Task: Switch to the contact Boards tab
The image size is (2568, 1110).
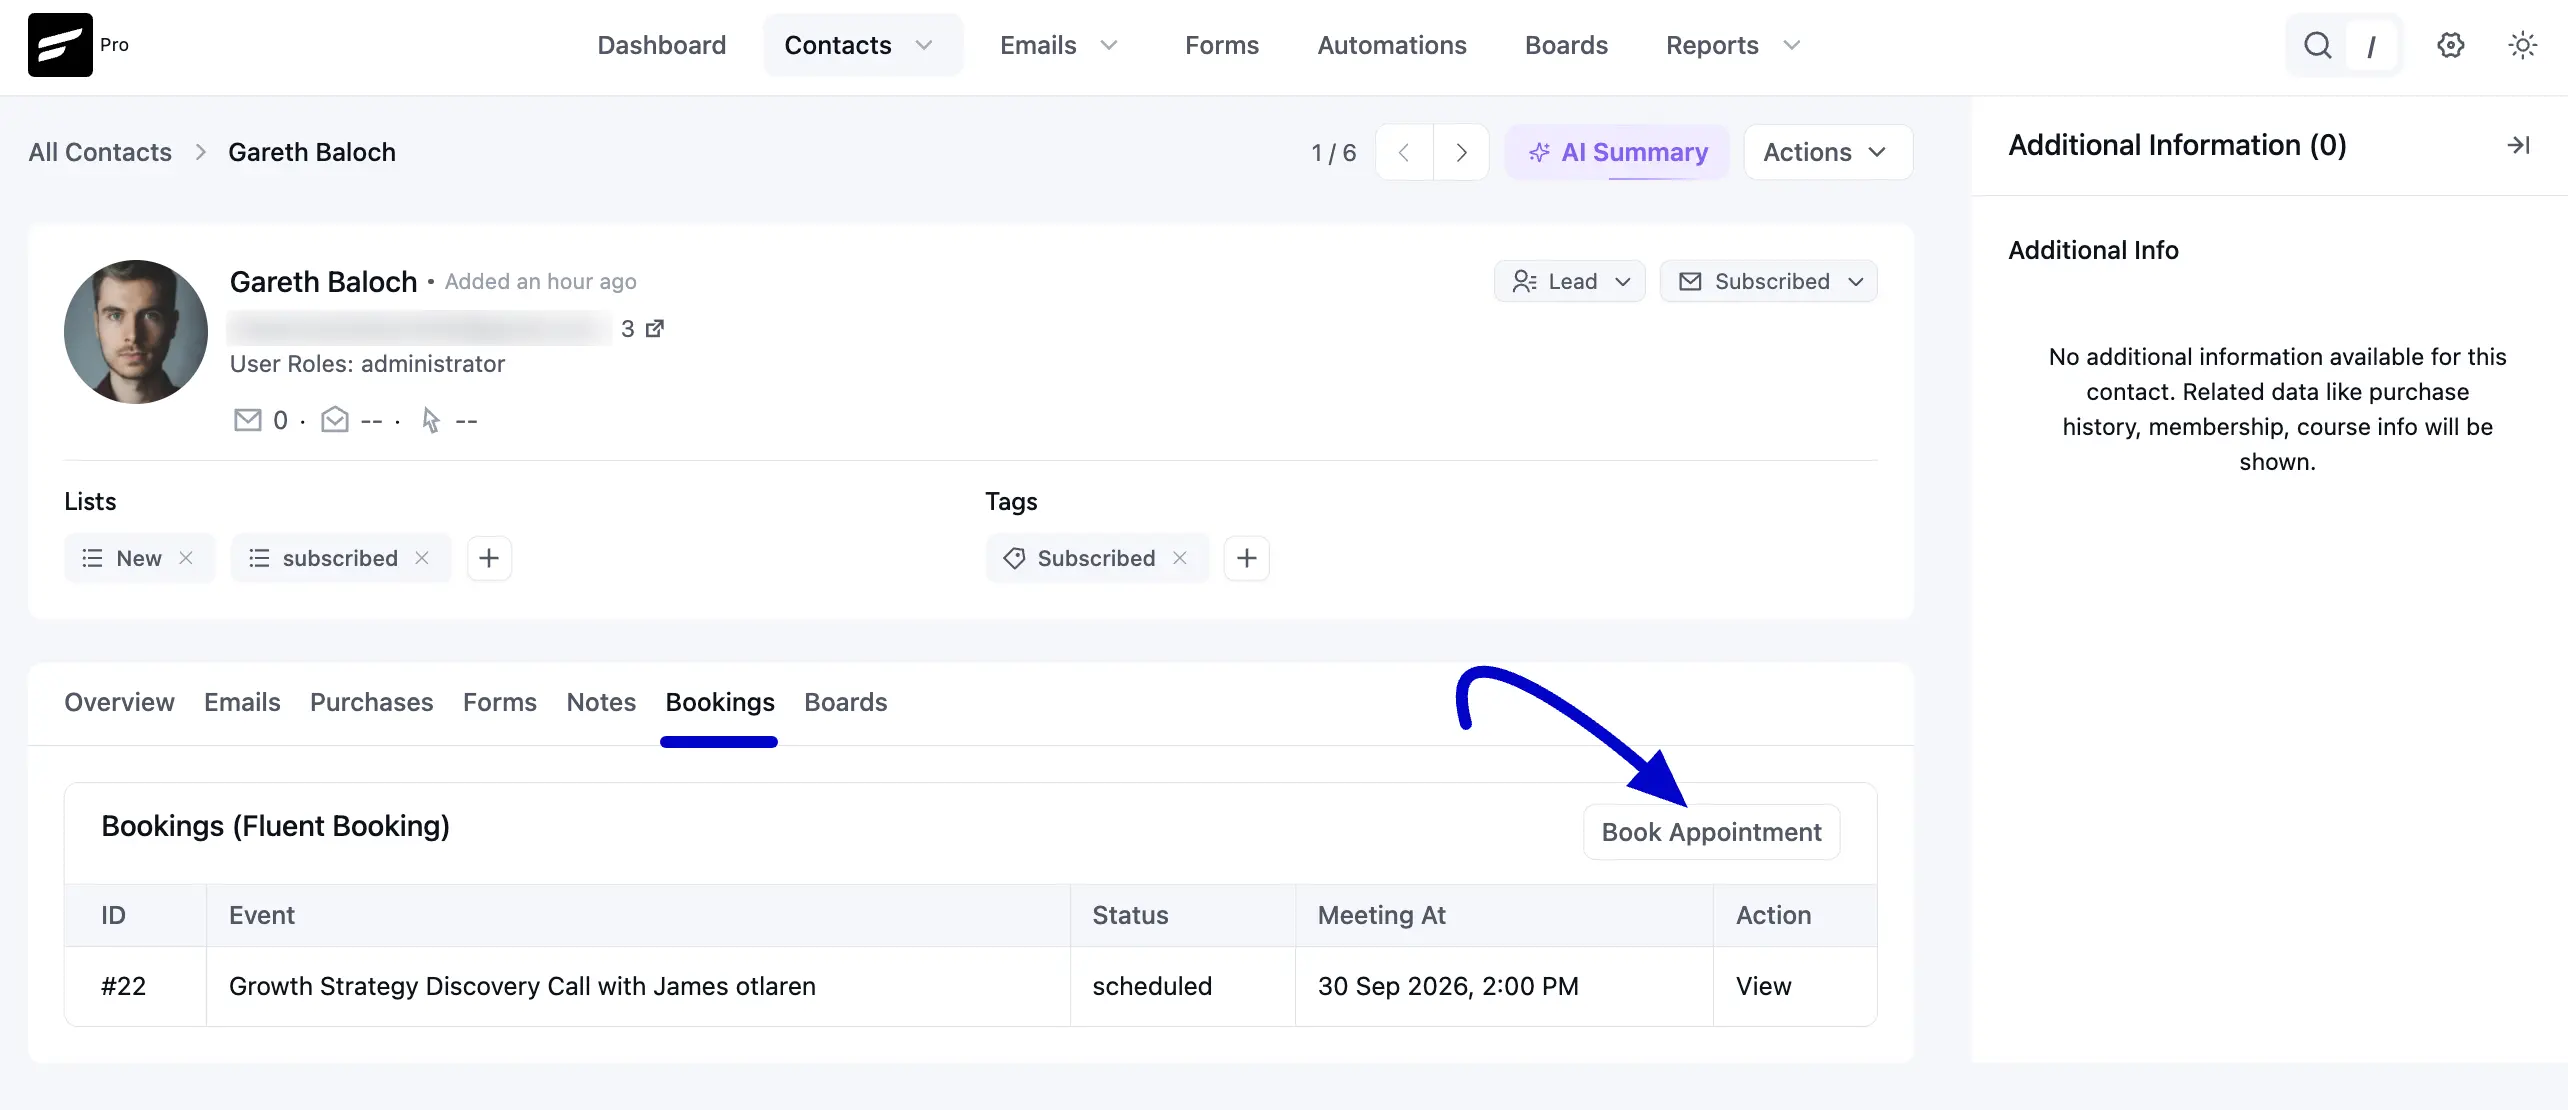Action: 846,702
